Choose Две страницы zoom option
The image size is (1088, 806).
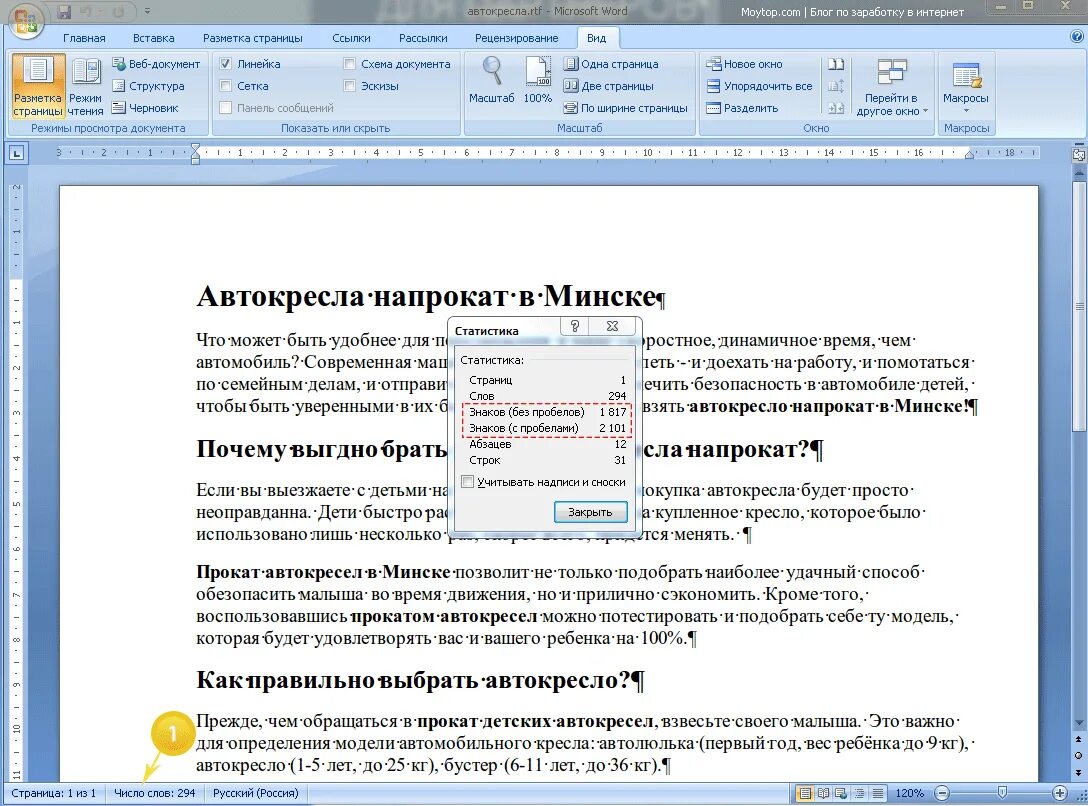click(609, 86)
